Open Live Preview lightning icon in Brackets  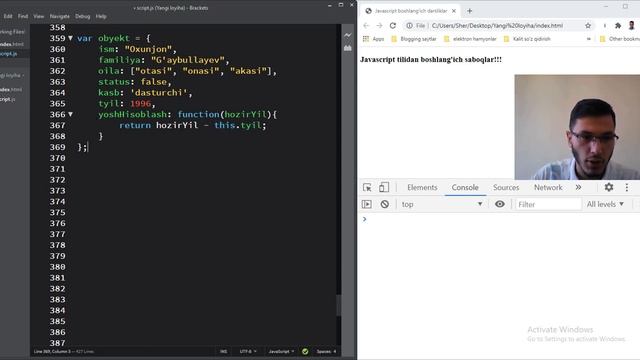click(348, 36)
